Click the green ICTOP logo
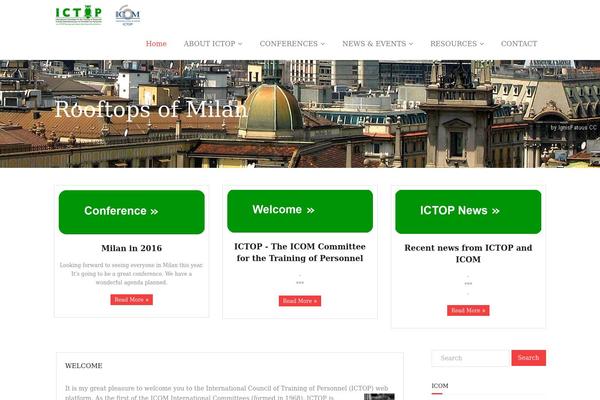Screen dimensions: 600x400 [79, 15]
